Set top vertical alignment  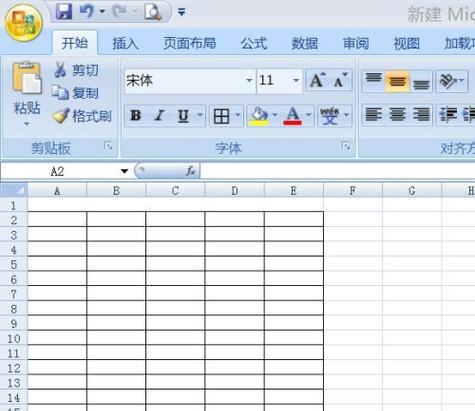click(x=374, y=81)
